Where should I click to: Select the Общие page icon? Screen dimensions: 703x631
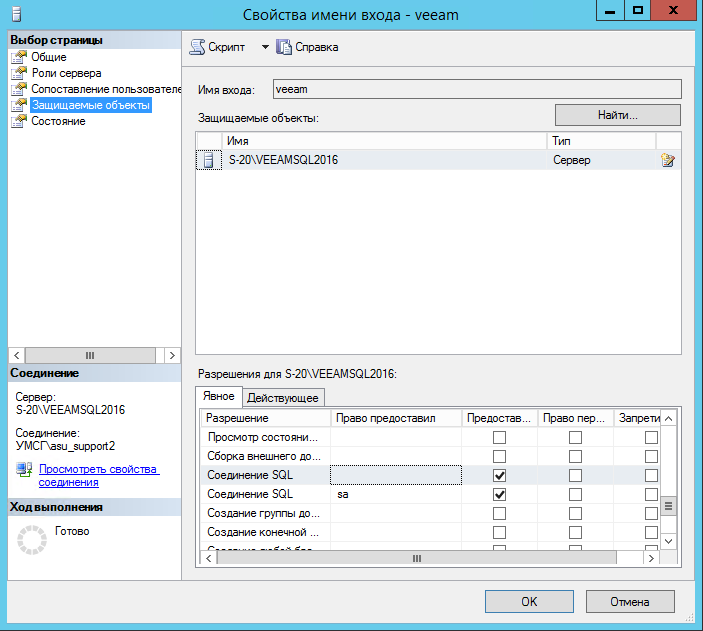(x=19, y=57)
